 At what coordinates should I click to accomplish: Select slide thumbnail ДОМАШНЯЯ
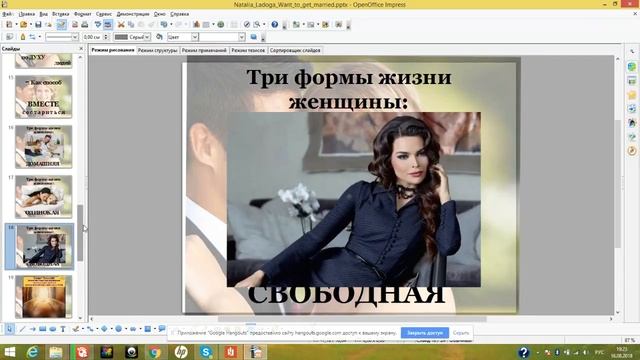coord(44,147)
